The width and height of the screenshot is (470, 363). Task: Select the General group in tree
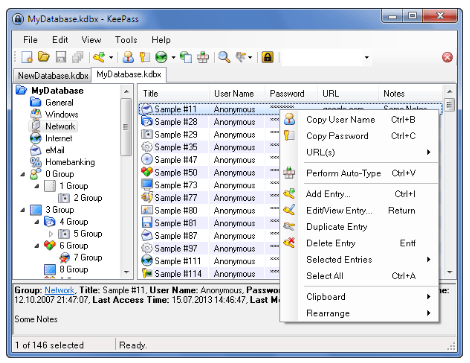pyautogui.click(x=59, y=103)
